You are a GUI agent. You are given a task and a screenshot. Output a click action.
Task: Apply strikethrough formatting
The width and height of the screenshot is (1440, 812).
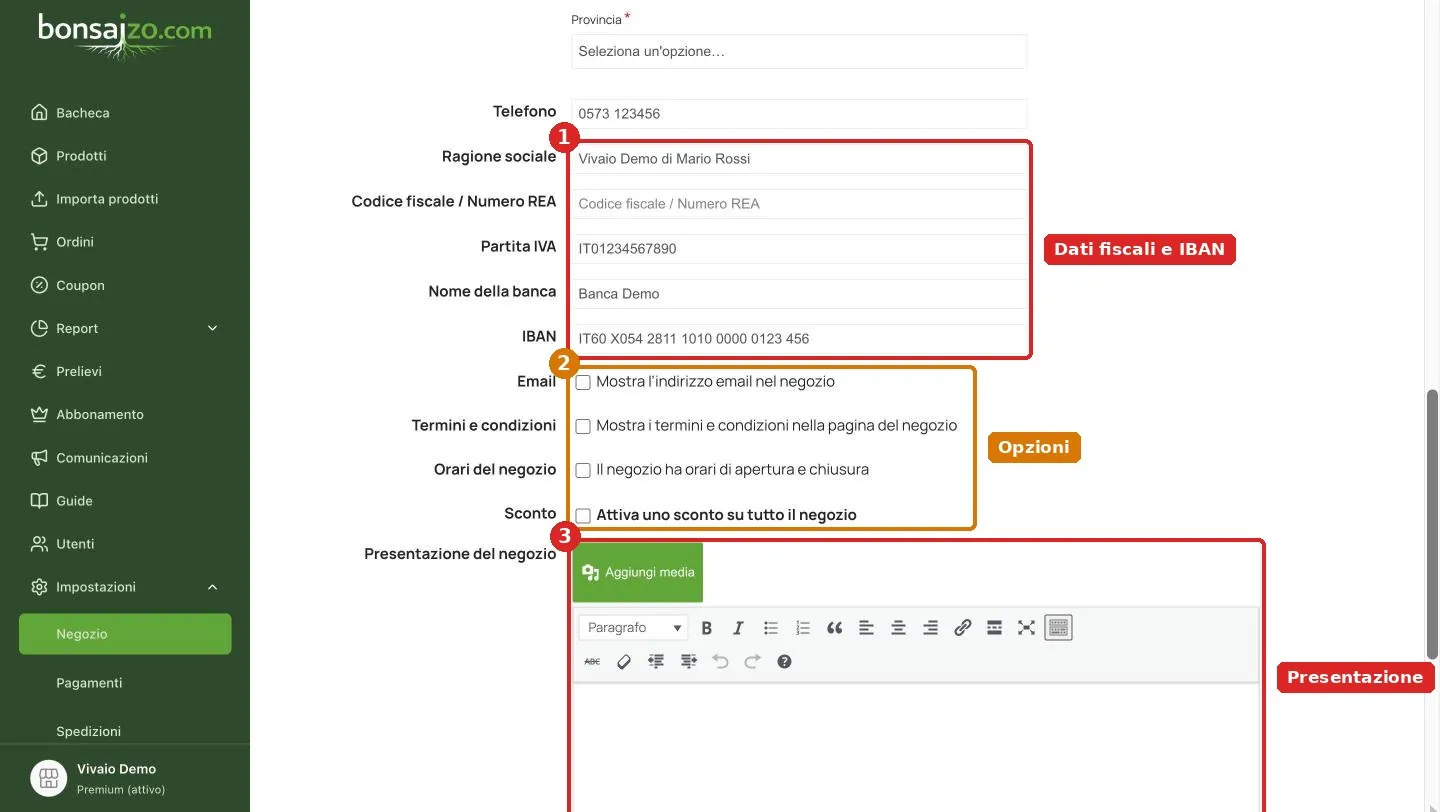pyautogui.click(x=592, y=662)
